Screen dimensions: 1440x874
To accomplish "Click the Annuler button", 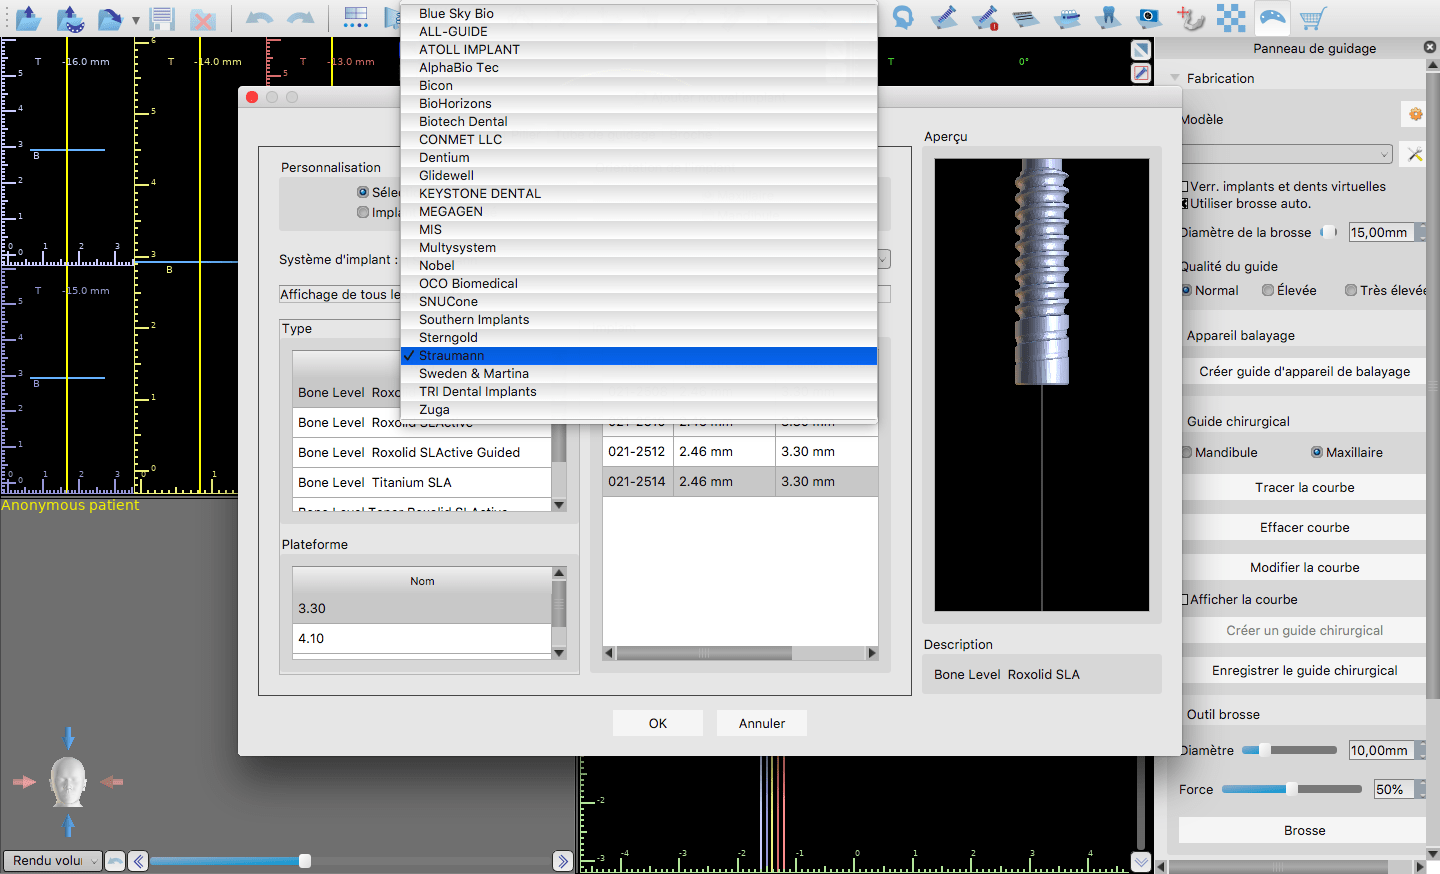I will click(x=761, y=724).
